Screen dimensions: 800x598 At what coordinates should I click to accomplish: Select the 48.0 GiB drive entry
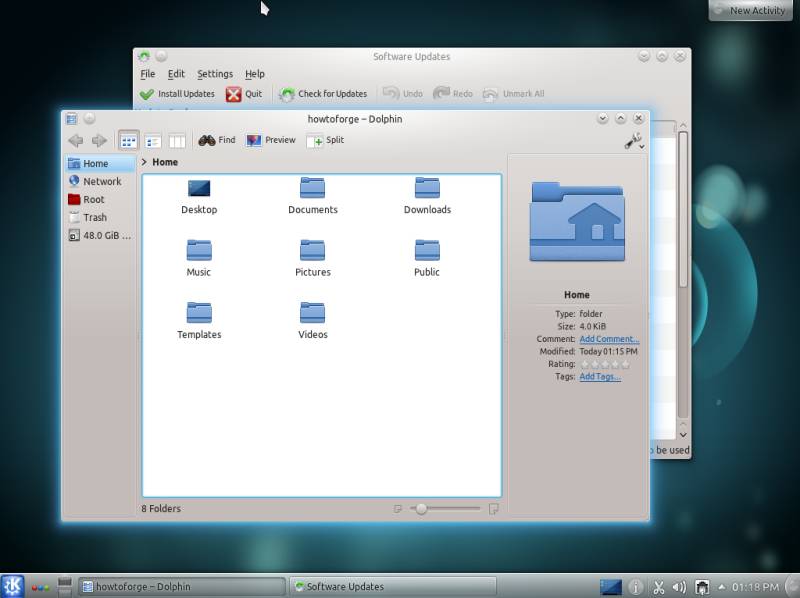click(x=100, y=235)
